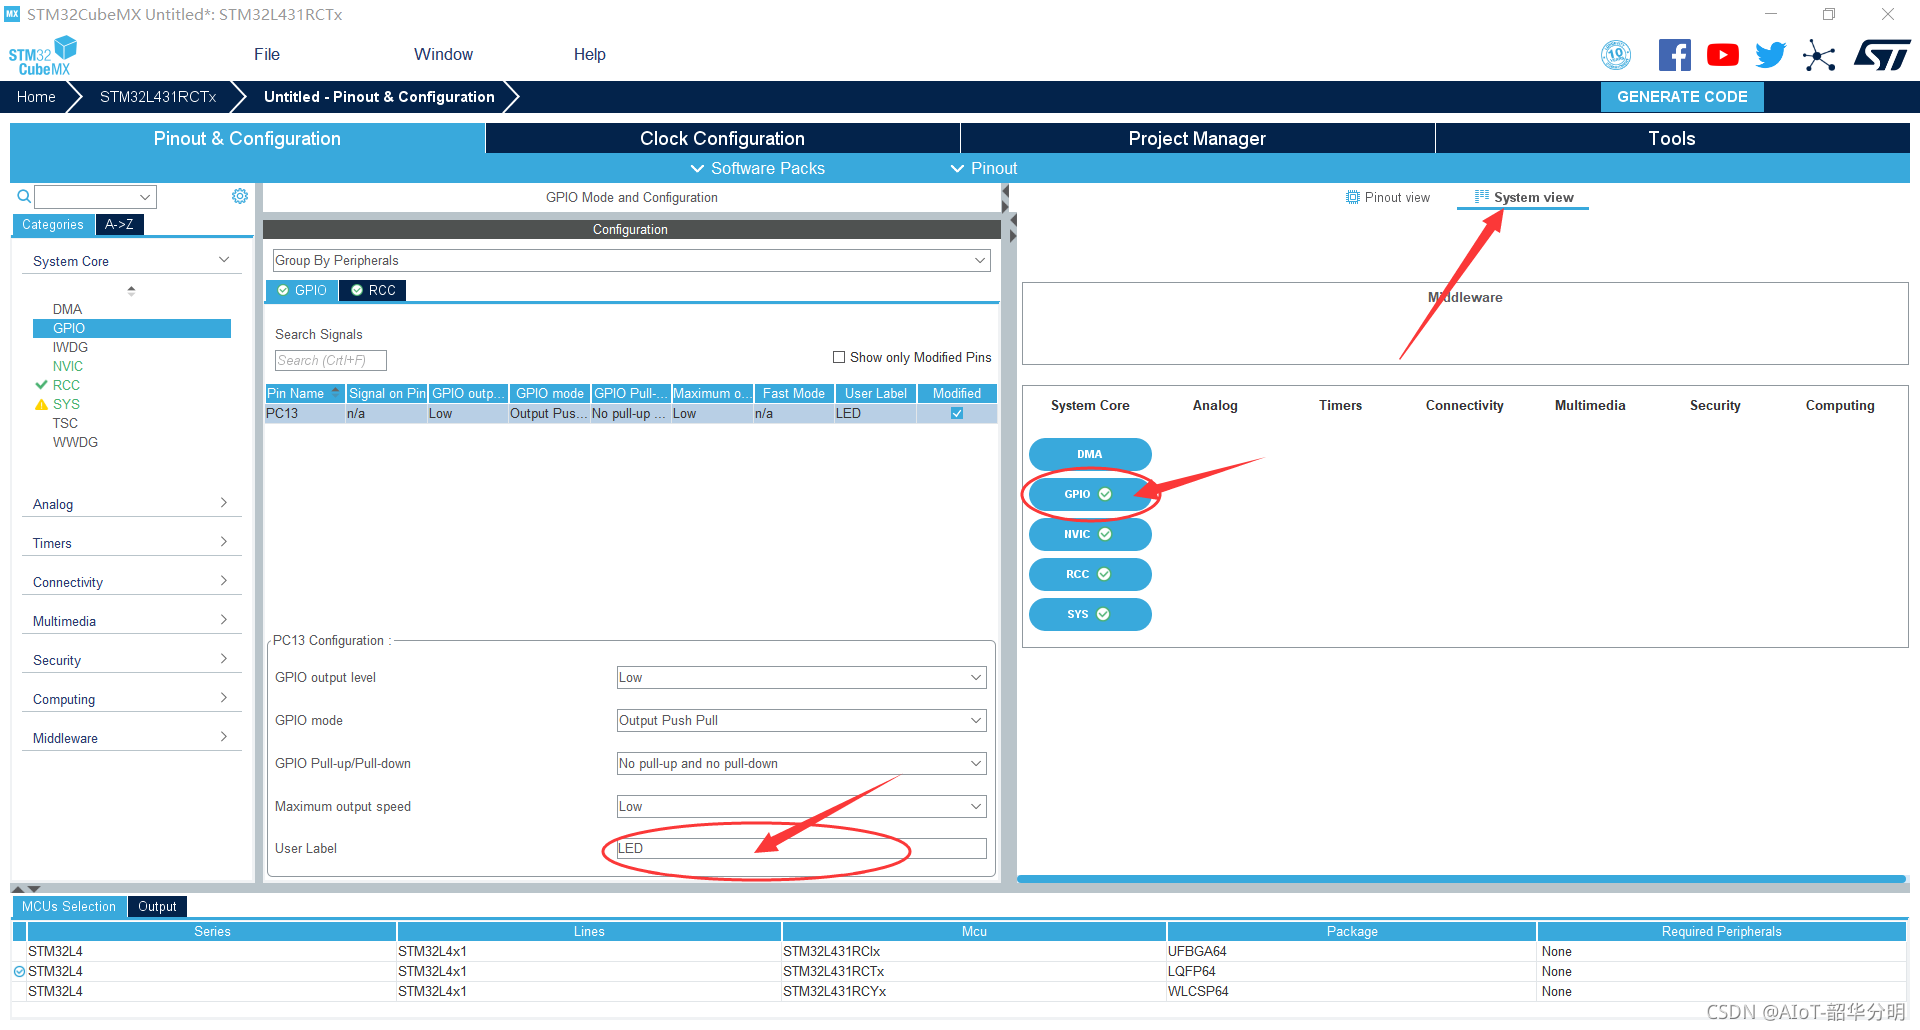Open the Pinout dropdown menu
Screen dimensions: 1920x1030
point(984,168)
